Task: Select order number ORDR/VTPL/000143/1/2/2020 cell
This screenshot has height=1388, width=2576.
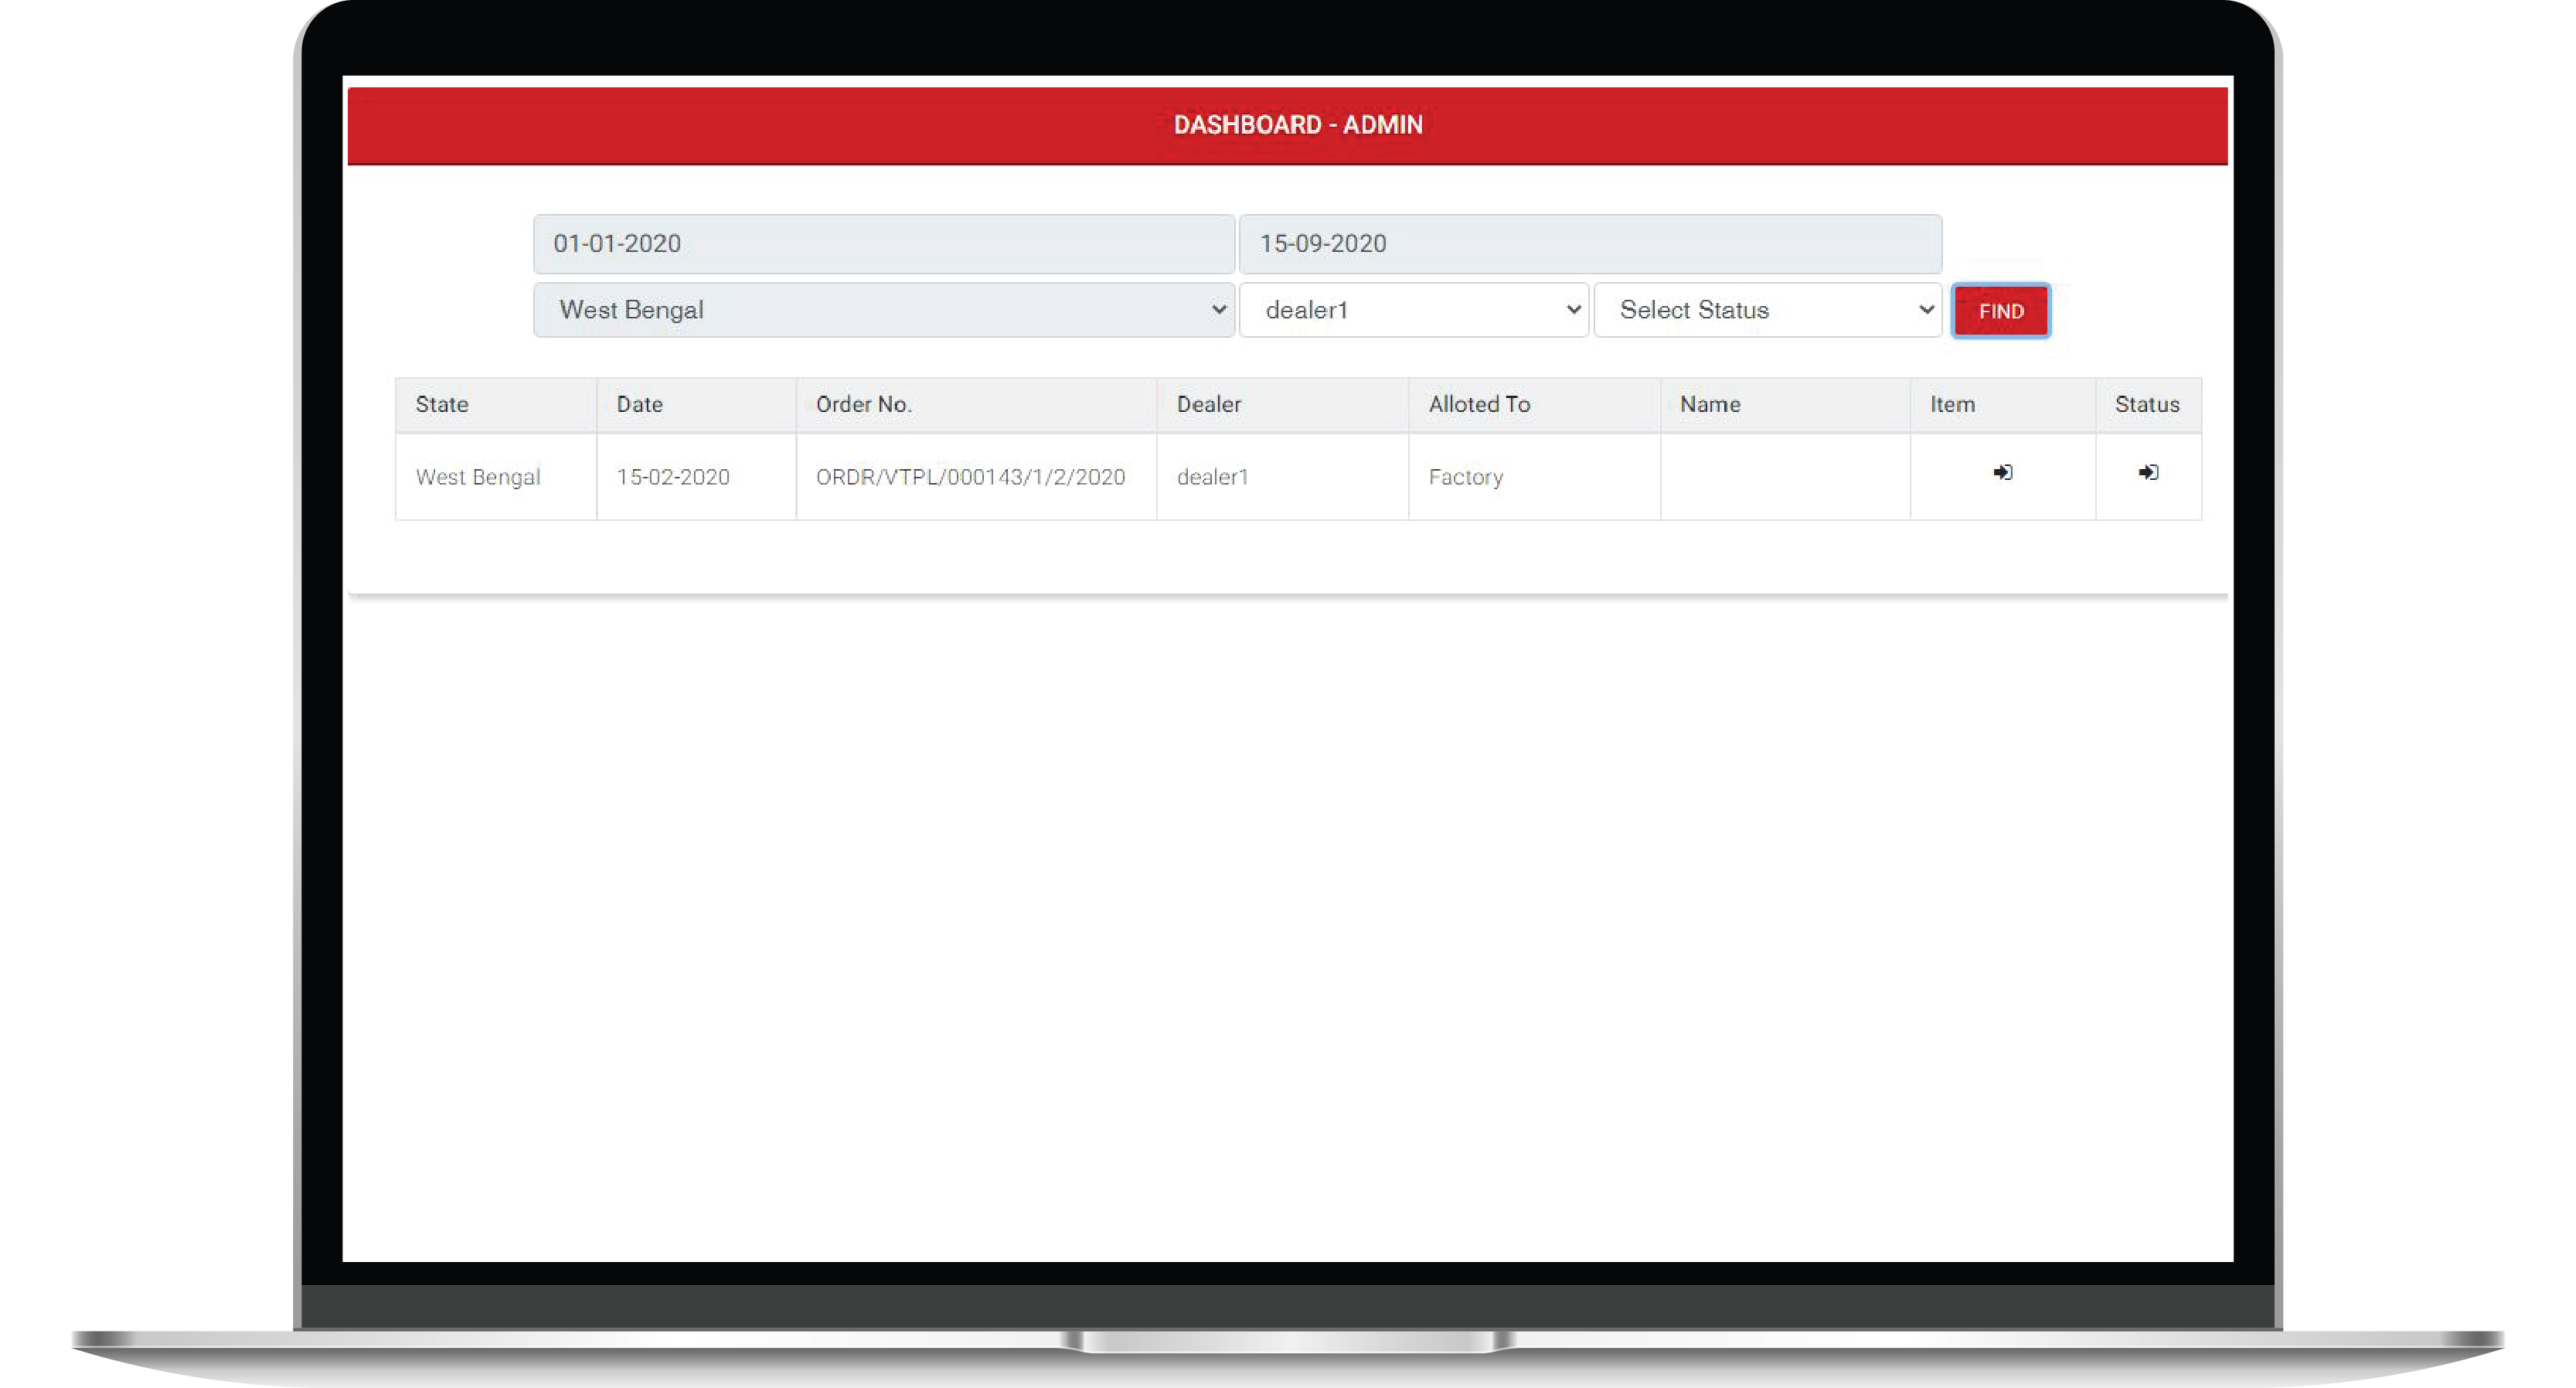Action: click(x=970, y=477)
